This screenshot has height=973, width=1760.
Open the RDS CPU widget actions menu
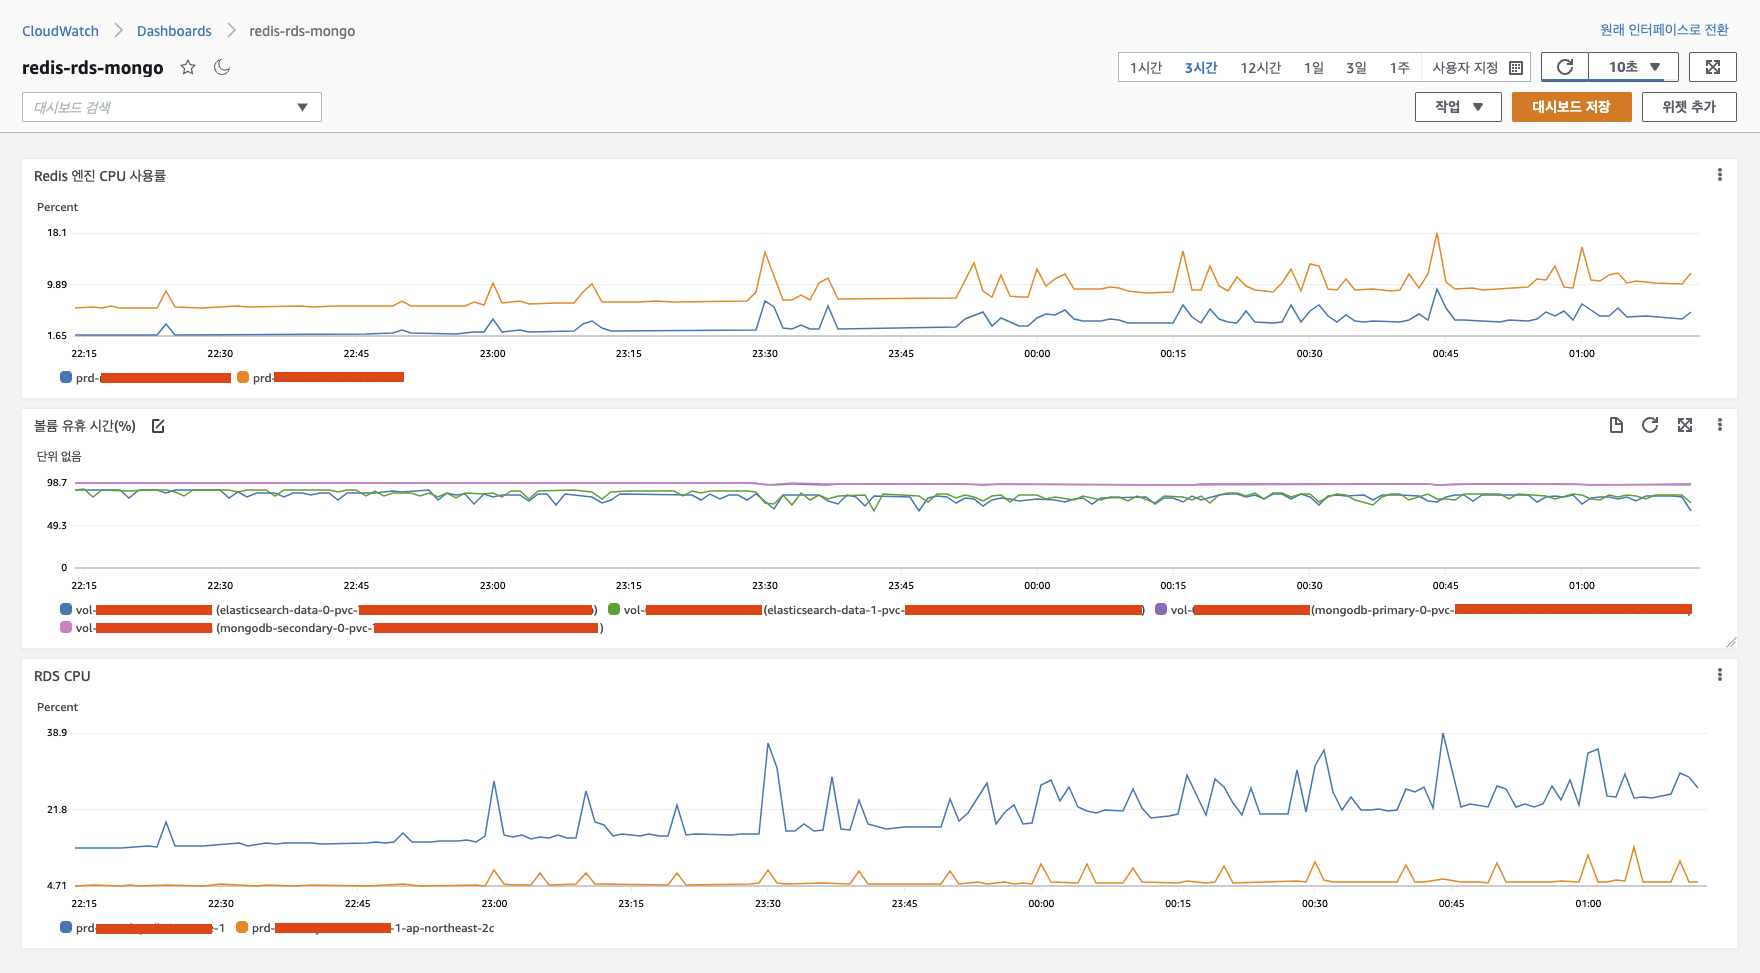[x=1720, y=675]
